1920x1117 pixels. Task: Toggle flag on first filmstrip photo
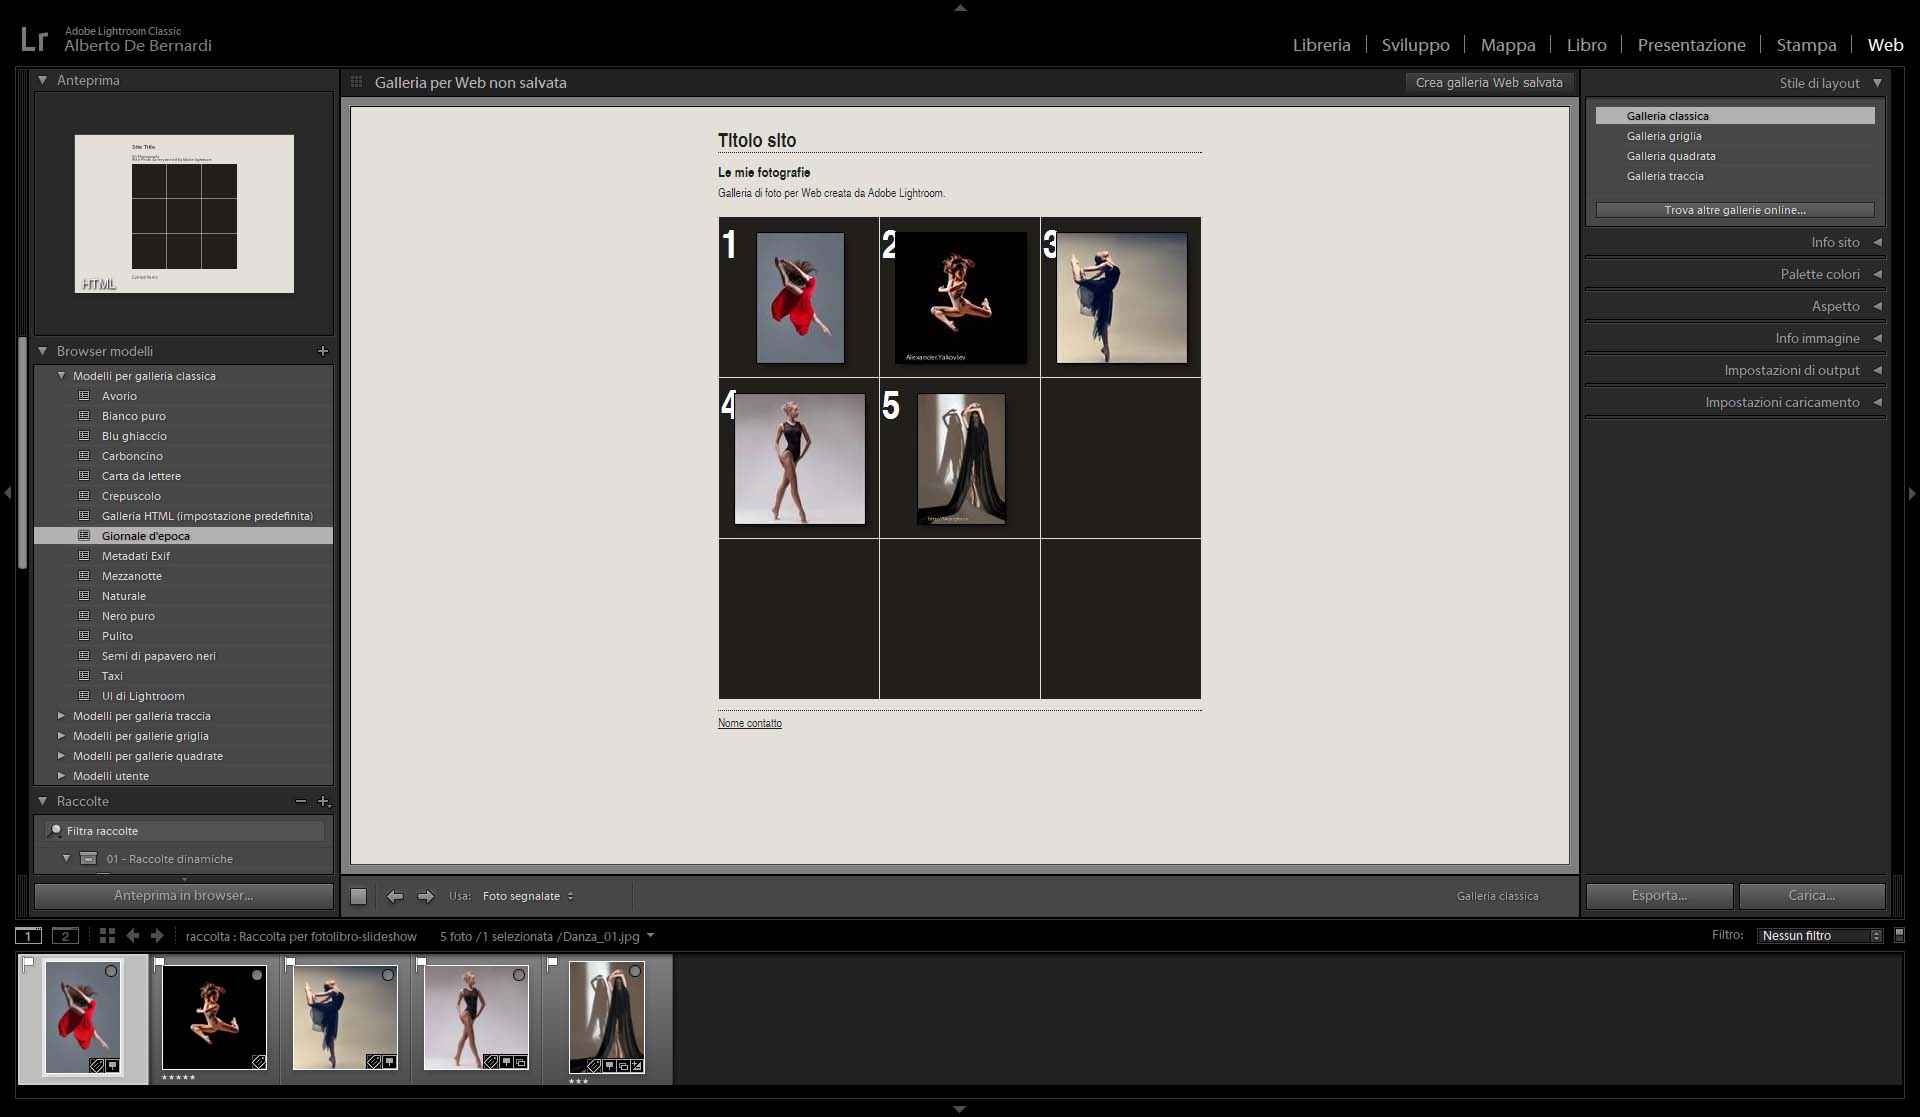(x=29, y=963)
